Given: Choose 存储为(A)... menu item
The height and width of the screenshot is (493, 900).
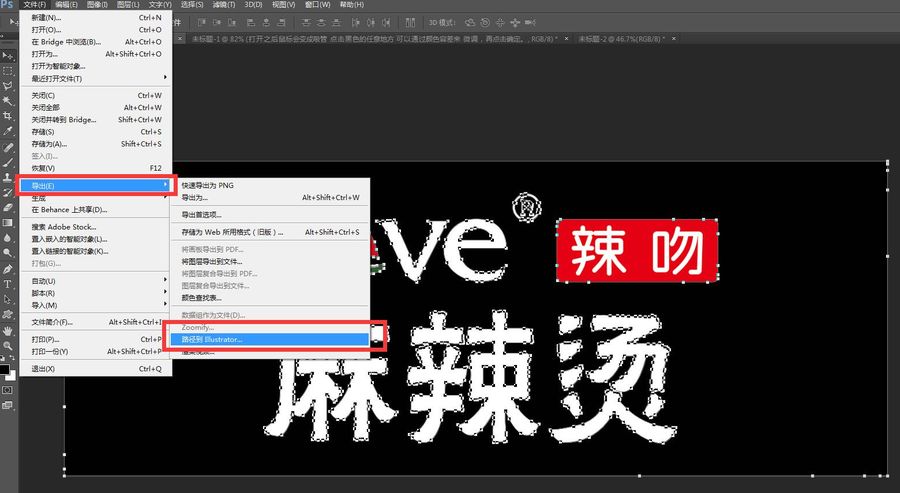Looking at the screenshot, I should point(96,143).
